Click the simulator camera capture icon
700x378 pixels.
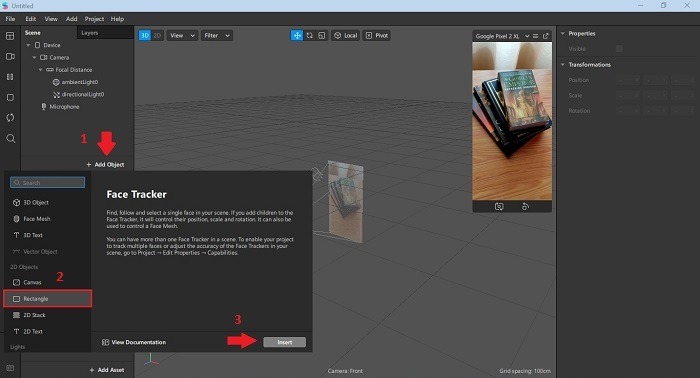point(499,206)
